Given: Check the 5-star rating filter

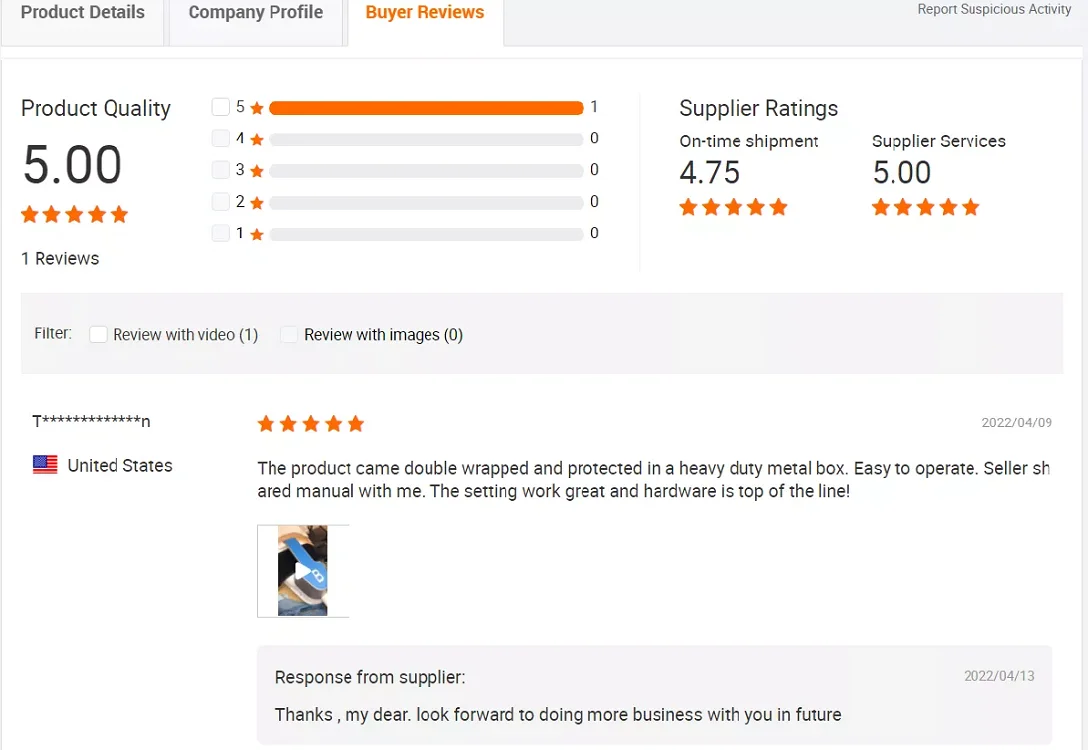Looking at the screenshot, I should coord(221,107).
